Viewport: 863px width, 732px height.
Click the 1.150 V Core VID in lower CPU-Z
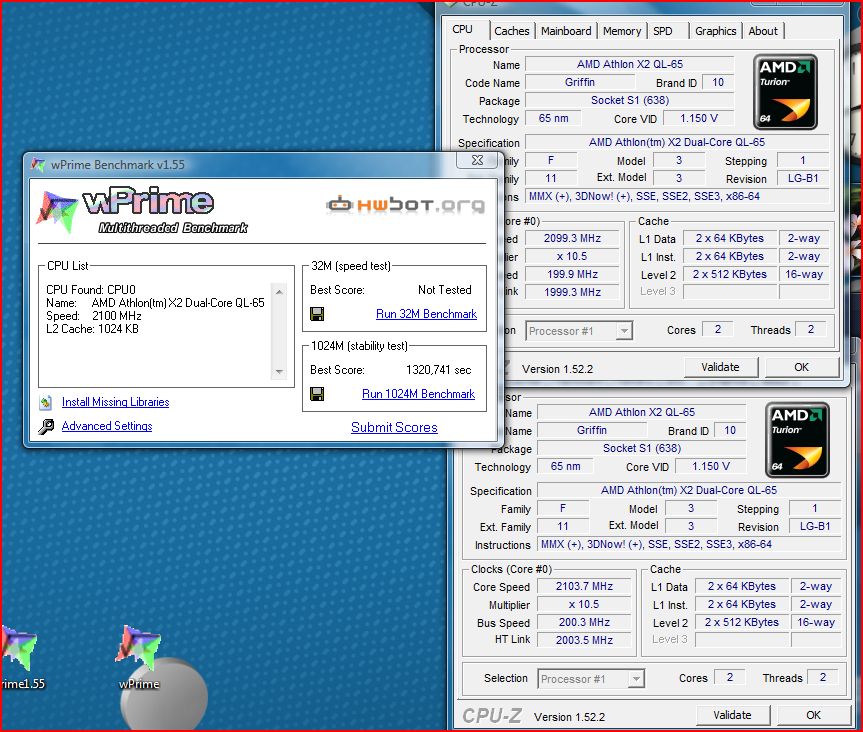711,466
